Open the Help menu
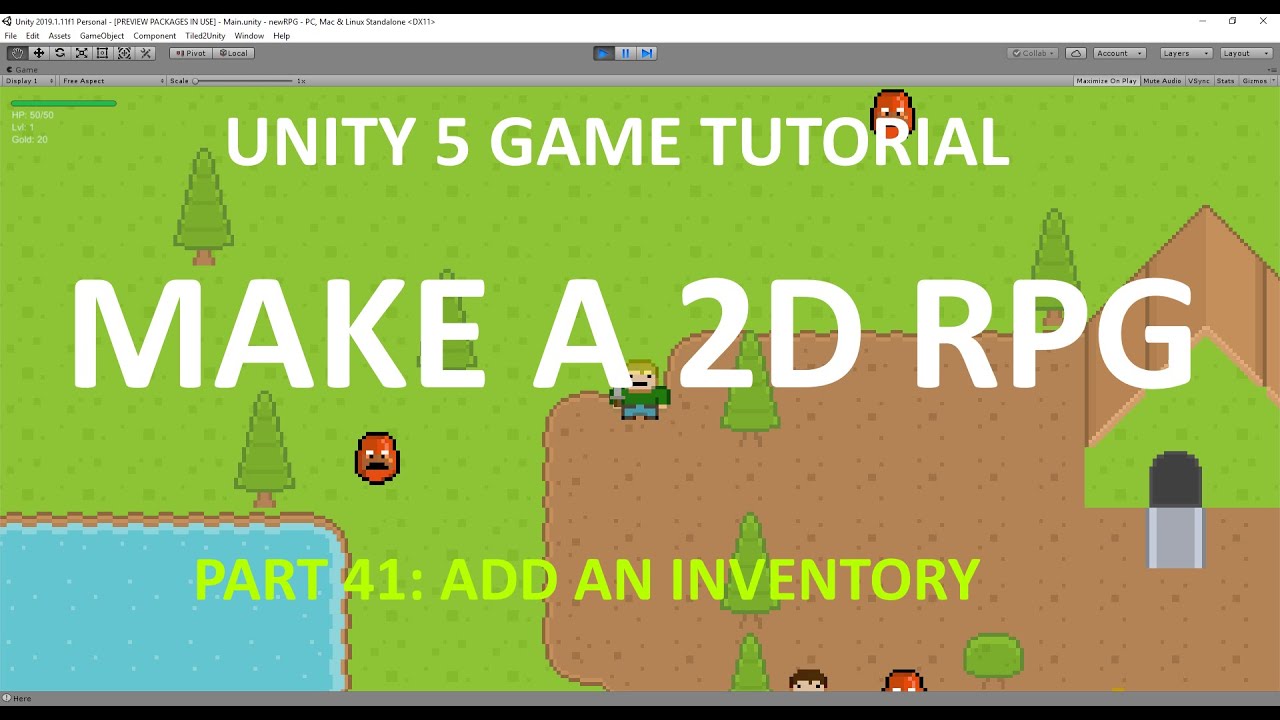 (x=282, y=36)
